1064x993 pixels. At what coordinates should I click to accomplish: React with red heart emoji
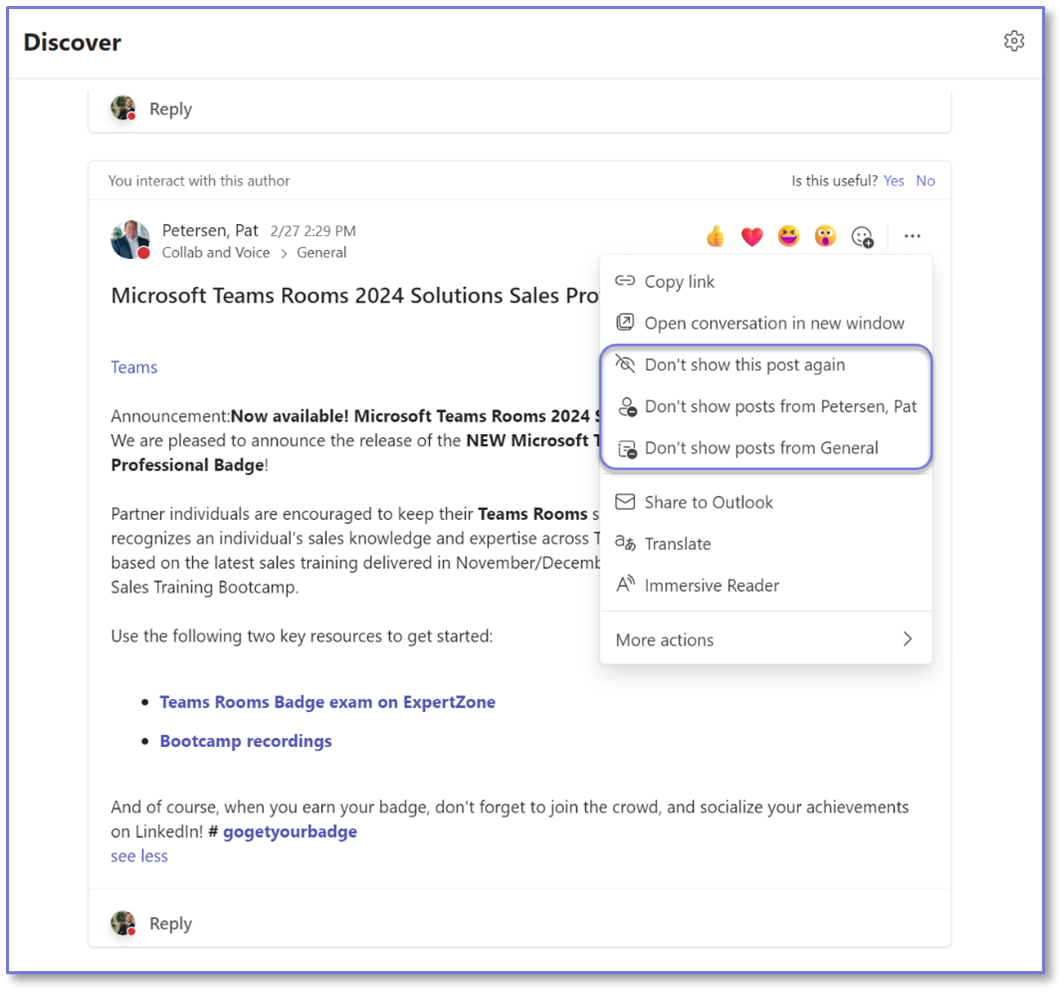(x=752, y=236)
